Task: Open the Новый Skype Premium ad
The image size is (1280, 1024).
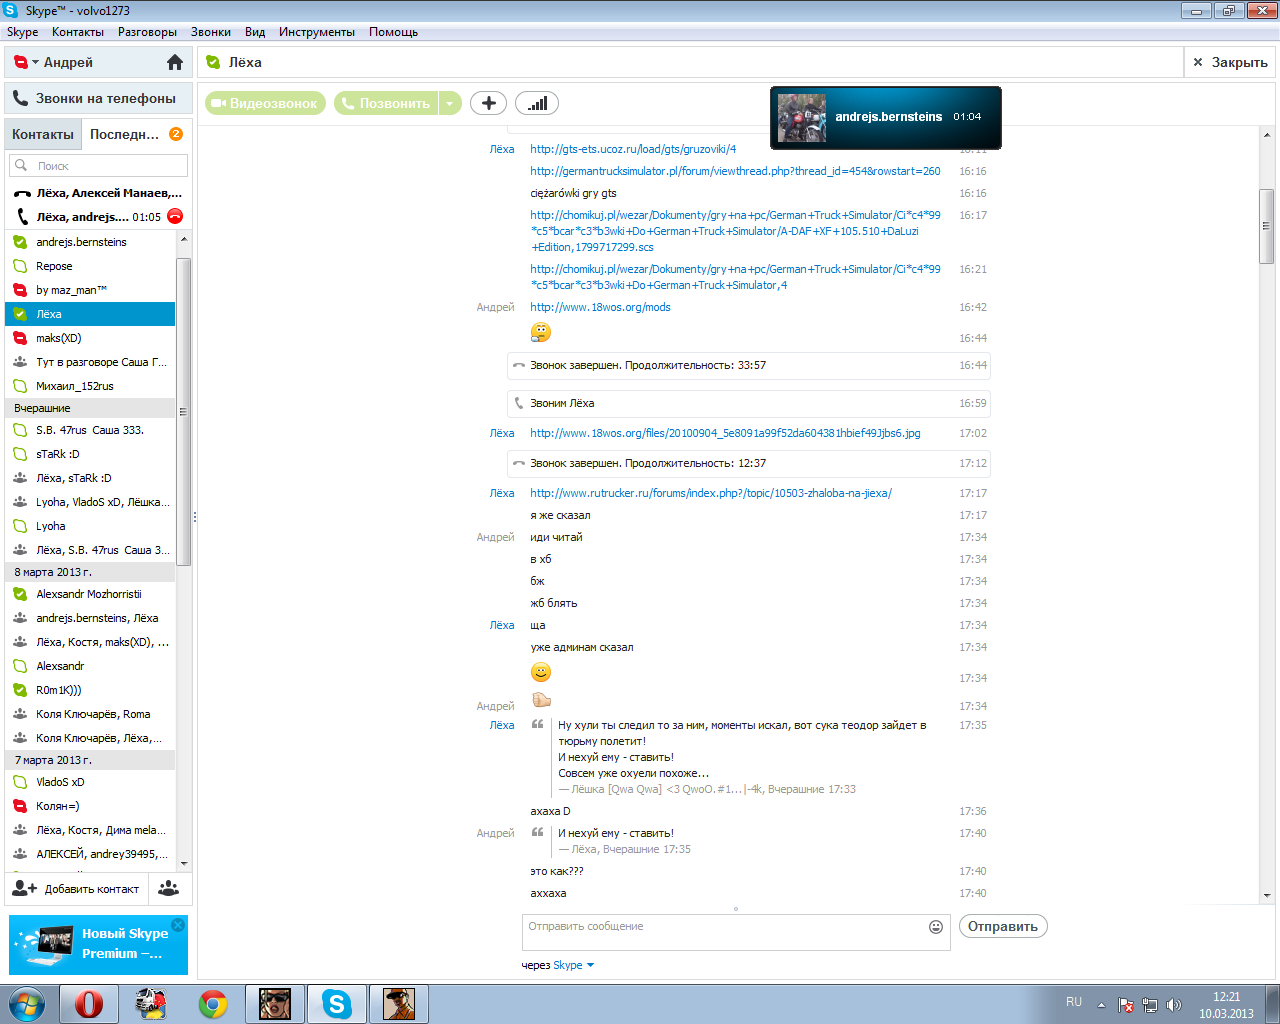Action: (98, 945)
